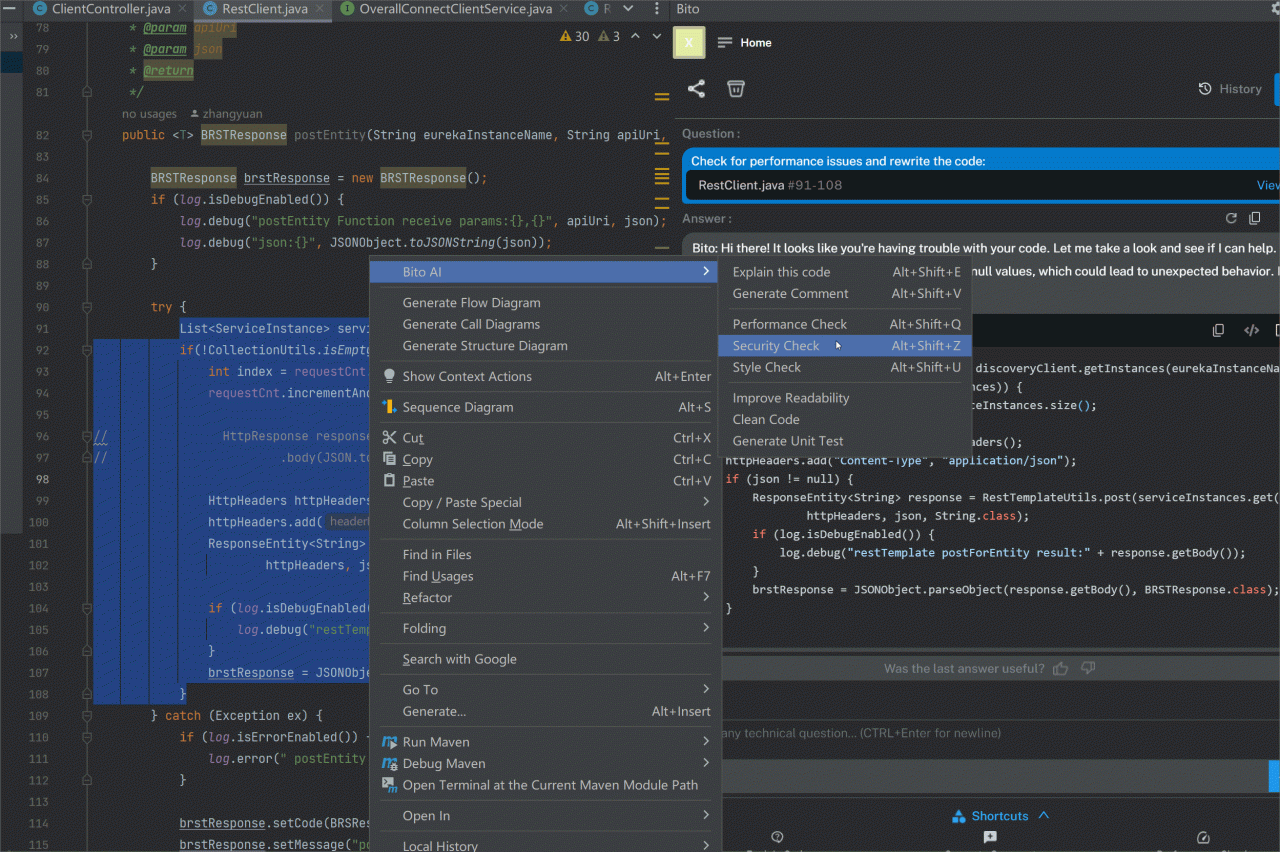Open Terminal at Current Maven Module Path
This screenshot has width=1280, height=852.
[545, 785]
